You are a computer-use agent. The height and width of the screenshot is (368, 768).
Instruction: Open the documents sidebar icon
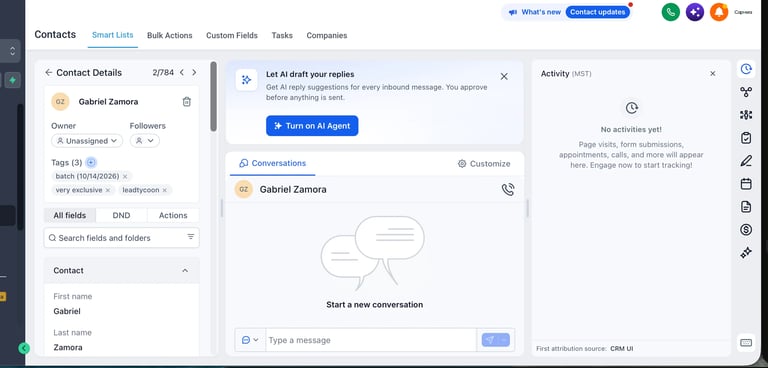point(746,207)
